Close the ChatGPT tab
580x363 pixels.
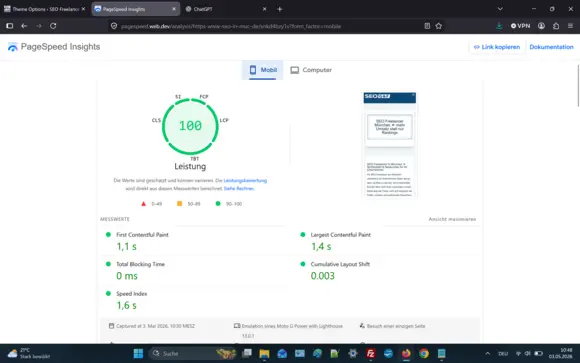click(264, 9)
